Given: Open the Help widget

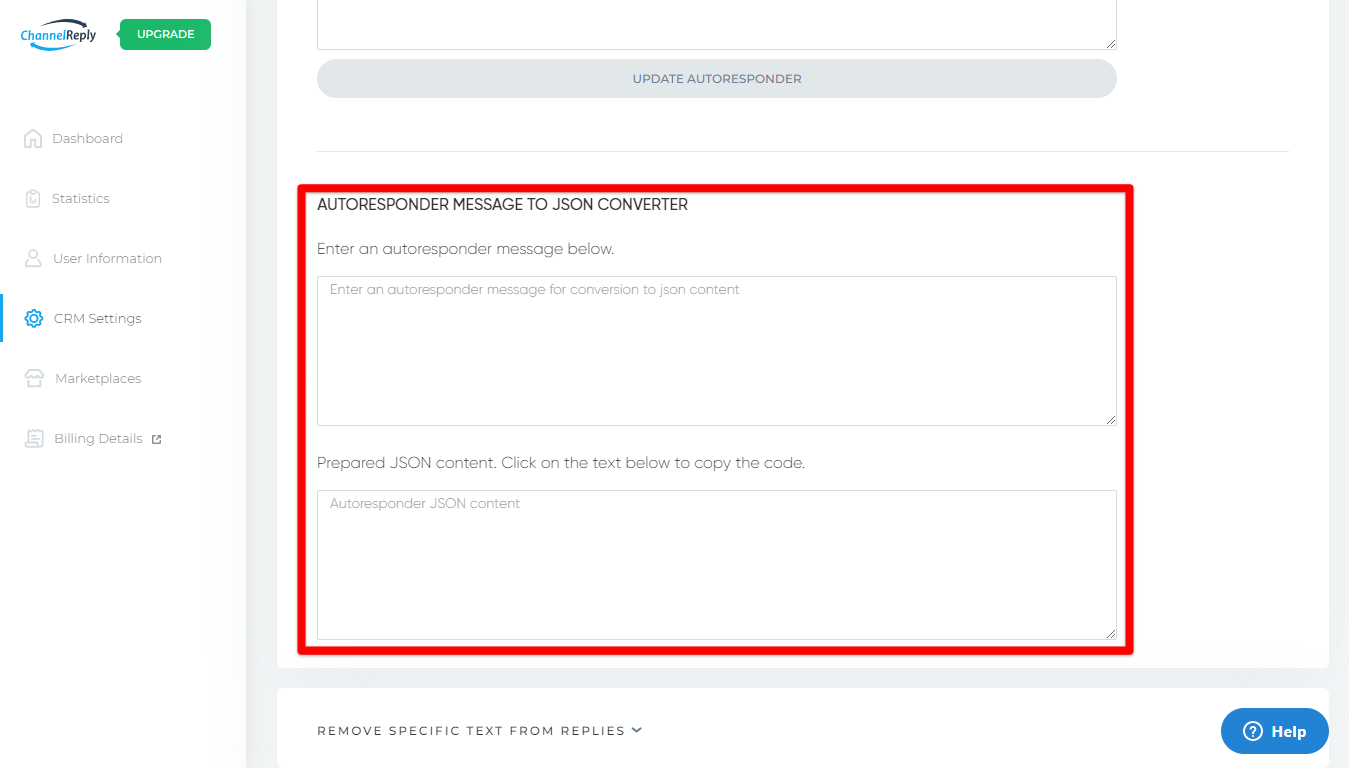Looking at the screenshot, I should point(1275,731).
